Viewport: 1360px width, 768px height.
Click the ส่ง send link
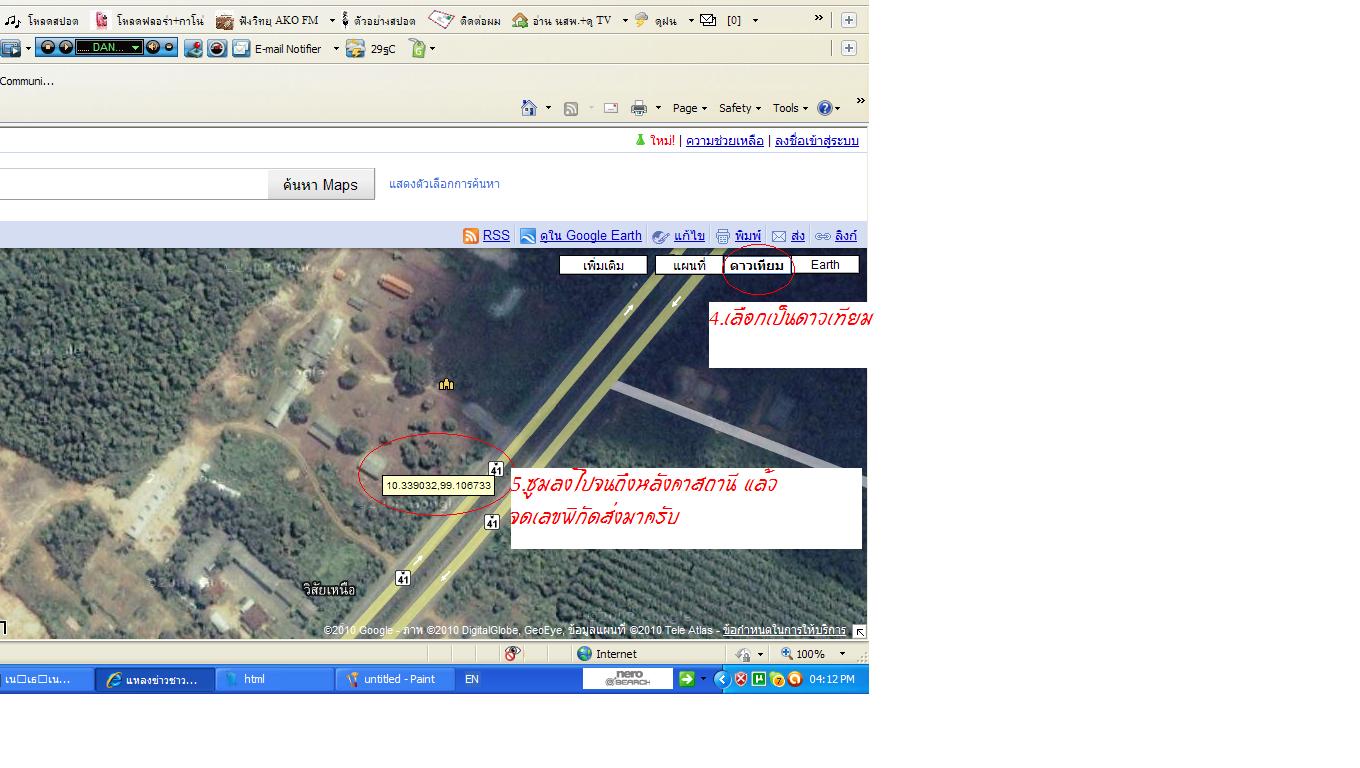798,236
